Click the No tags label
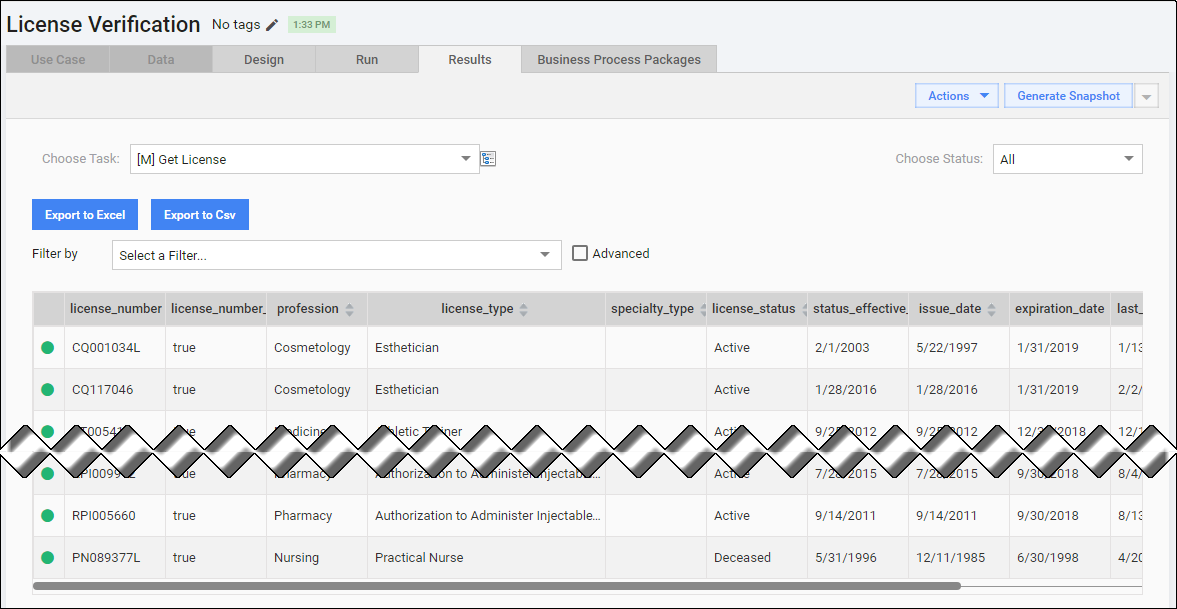 click(236, 25)
